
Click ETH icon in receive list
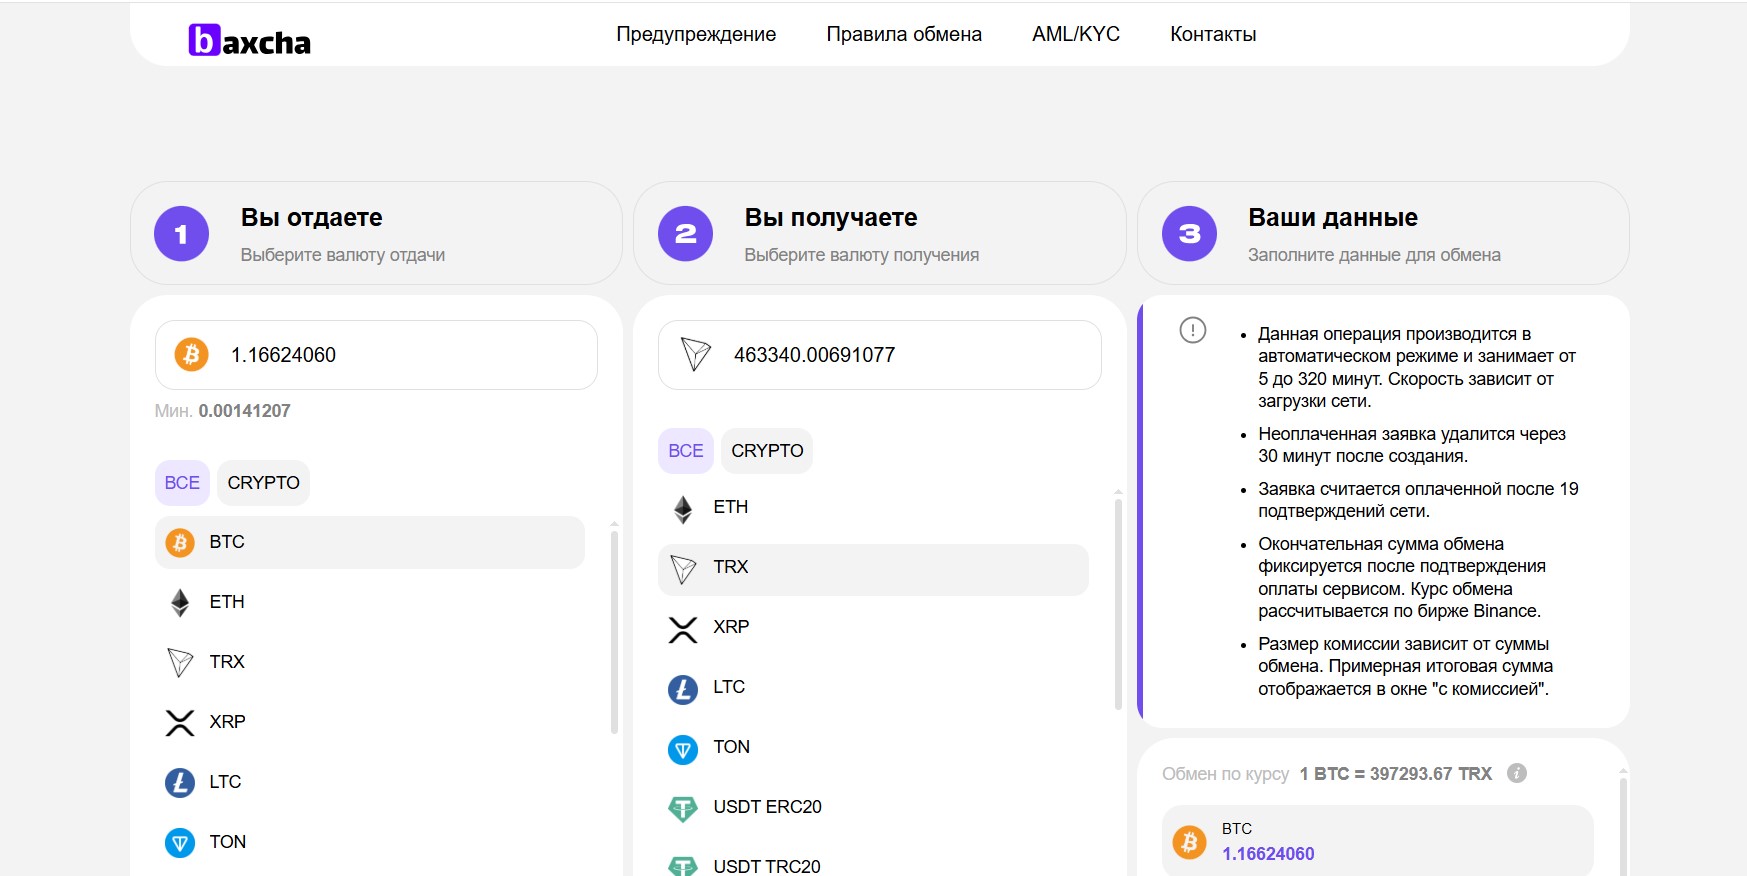pos(683,509)
